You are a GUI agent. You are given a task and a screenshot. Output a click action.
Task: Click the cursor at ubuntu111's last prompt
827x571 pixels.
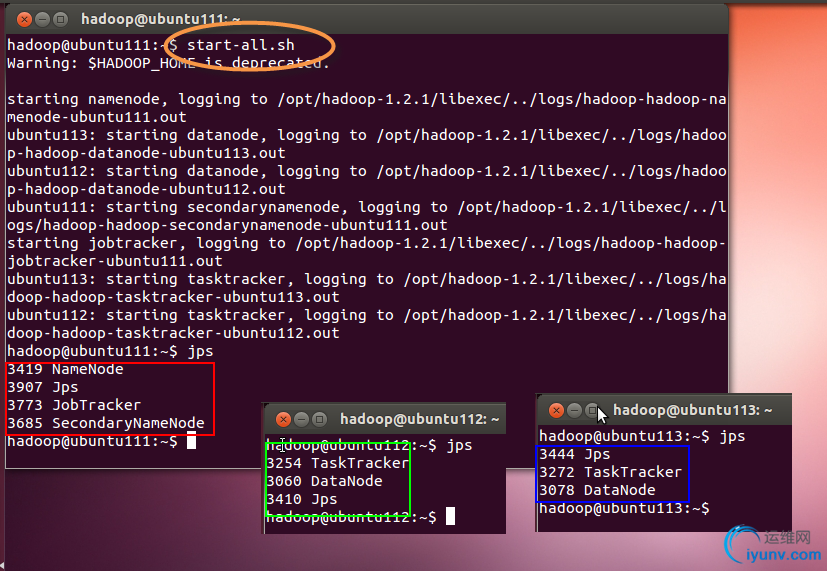click(x=191, y=441)
